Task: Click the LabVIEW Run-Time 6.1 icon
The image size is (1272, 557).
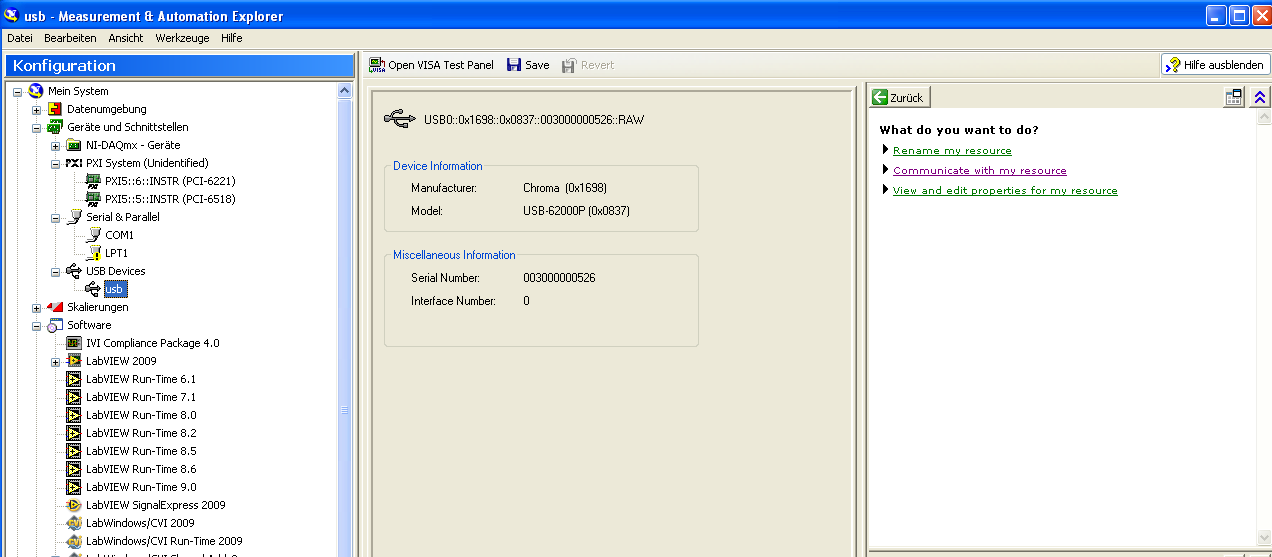Action: click(74, 379)
